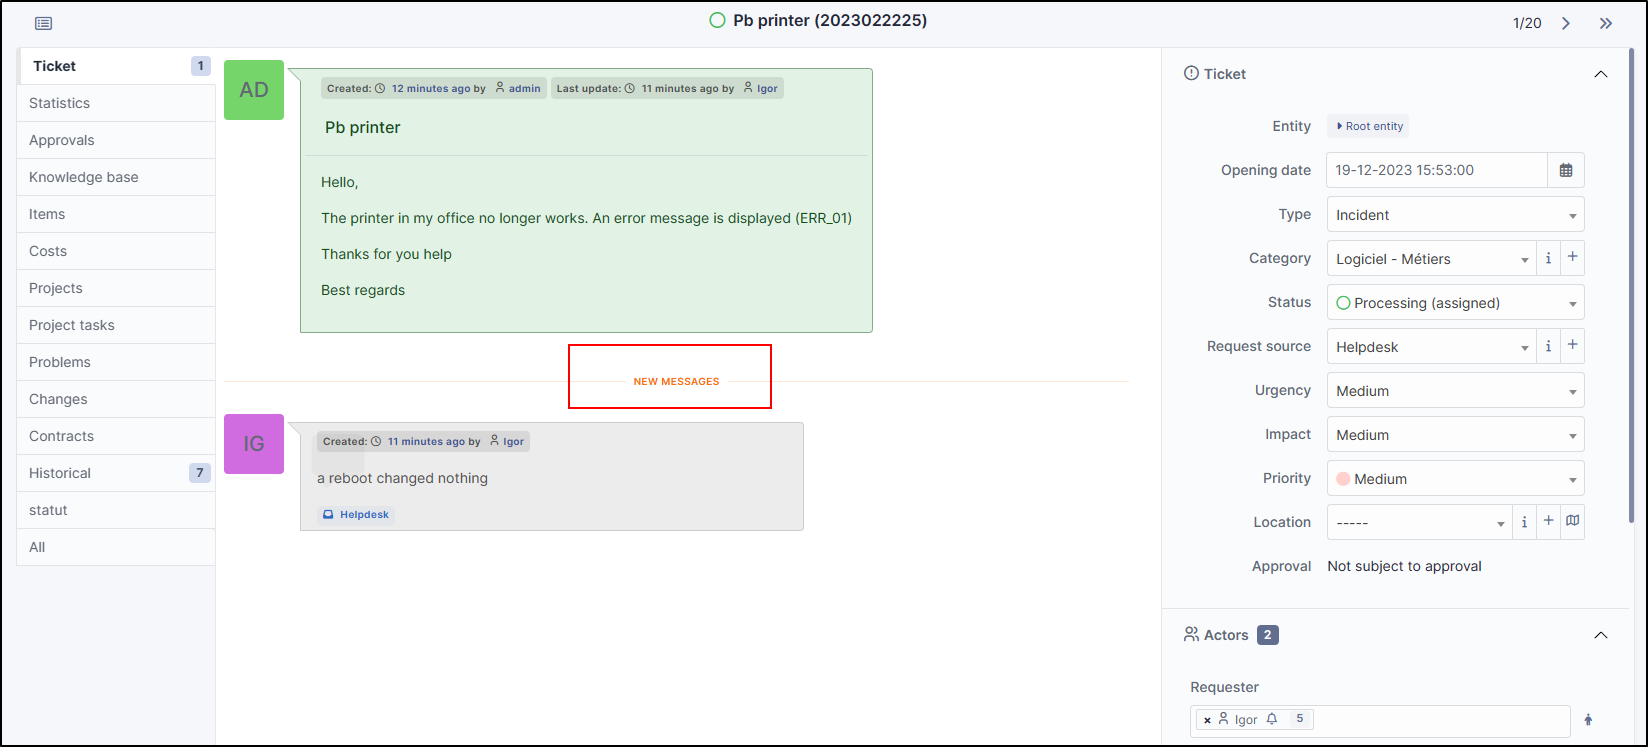Click the assign-myself icon beside Requester

[1588, 719]
